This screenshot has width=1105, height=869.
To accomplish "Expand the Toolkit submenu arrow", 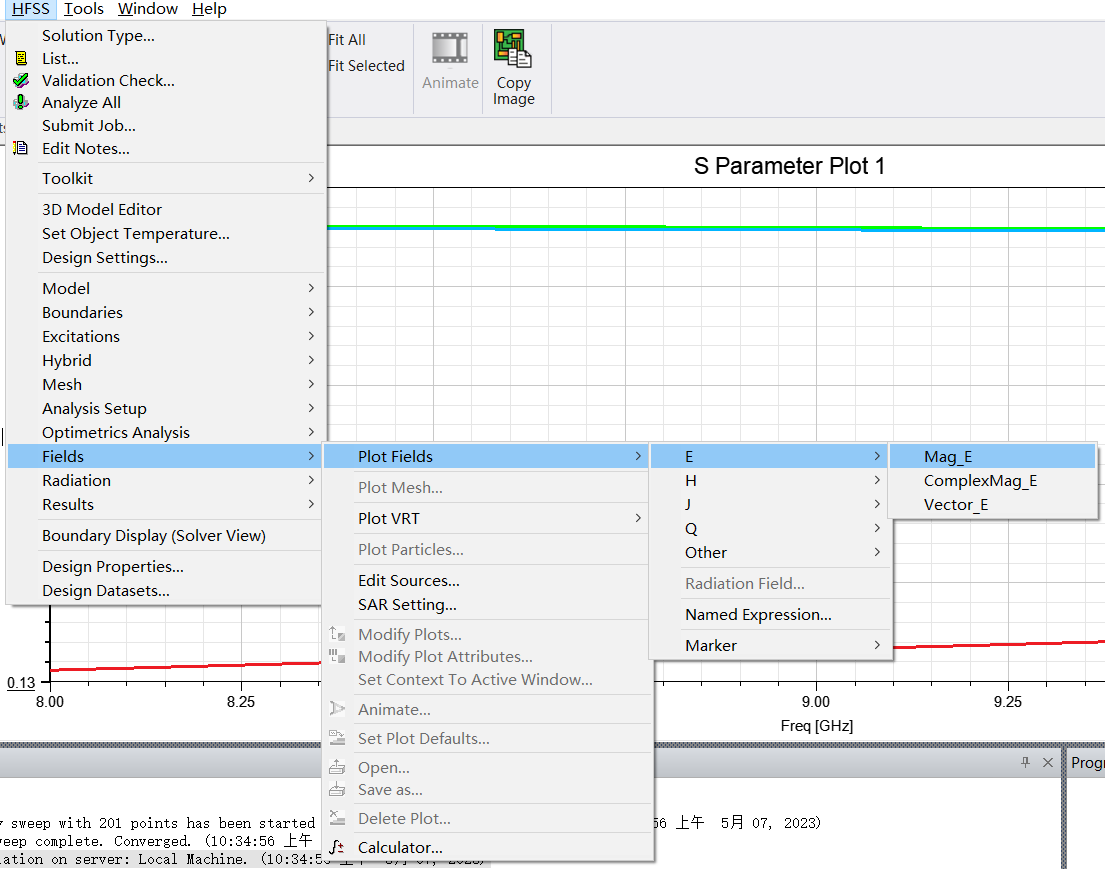I will click(x=311, y=178).
